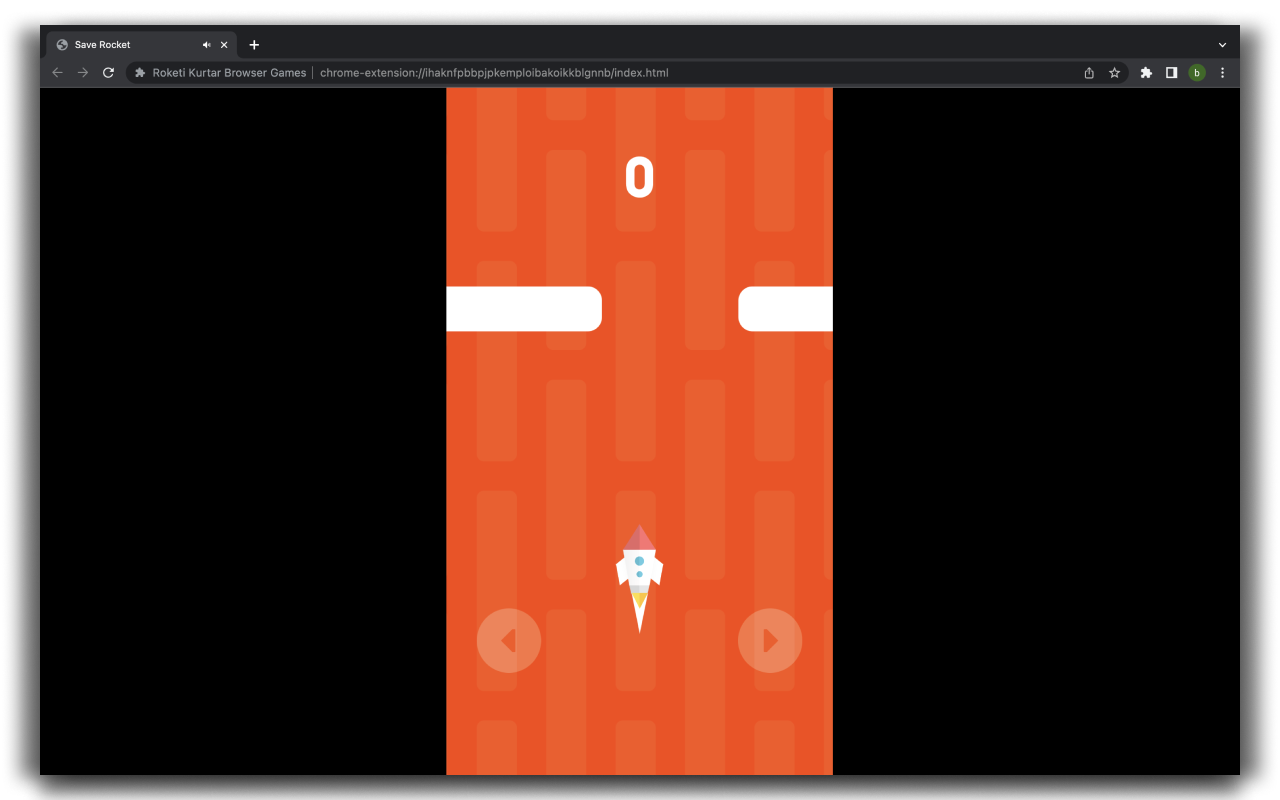1280x800 pixels.
Task: Click the browser back navigation arrow
Action: coord(57,72)
